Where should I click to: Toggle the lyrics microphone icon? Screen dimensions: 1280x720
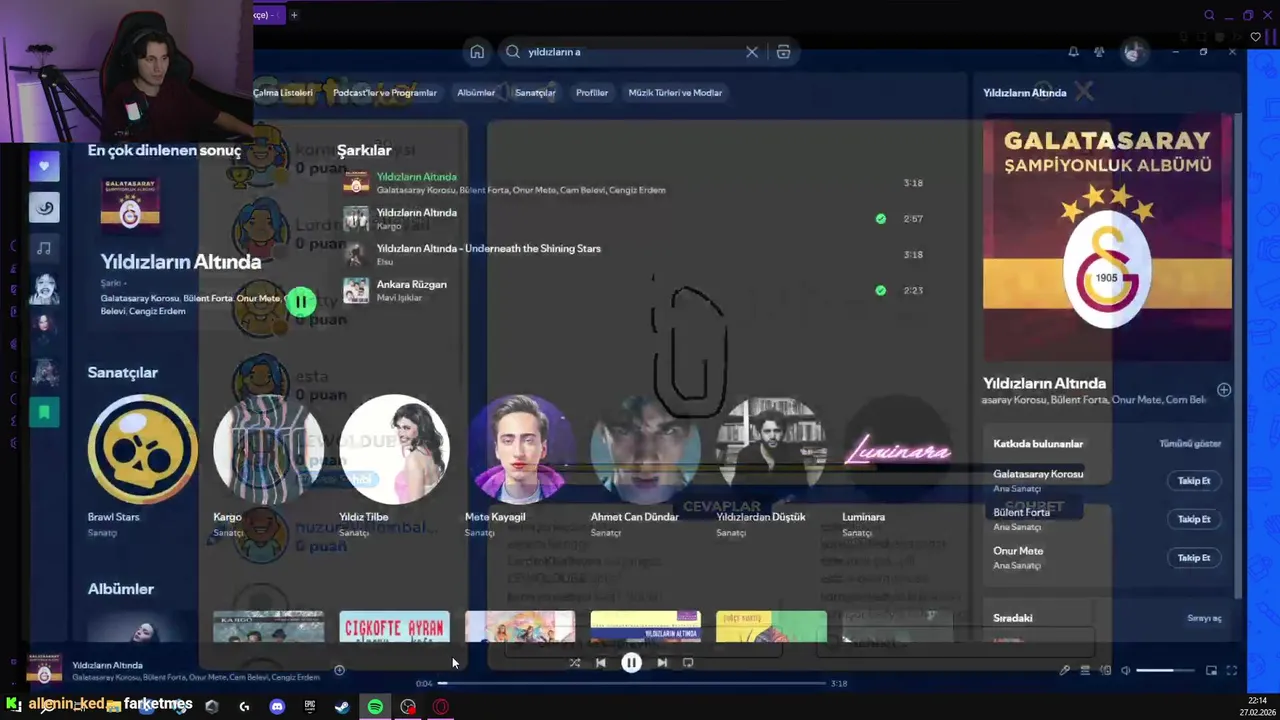pyautogui.click(x=1065, y=670)
